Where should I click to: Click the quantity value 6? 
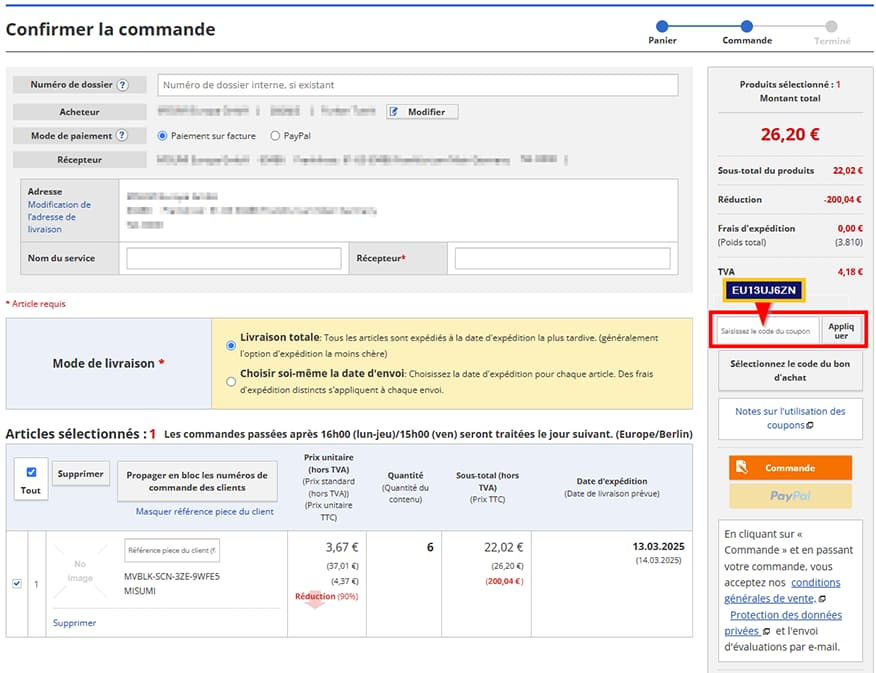coord(430,547)
